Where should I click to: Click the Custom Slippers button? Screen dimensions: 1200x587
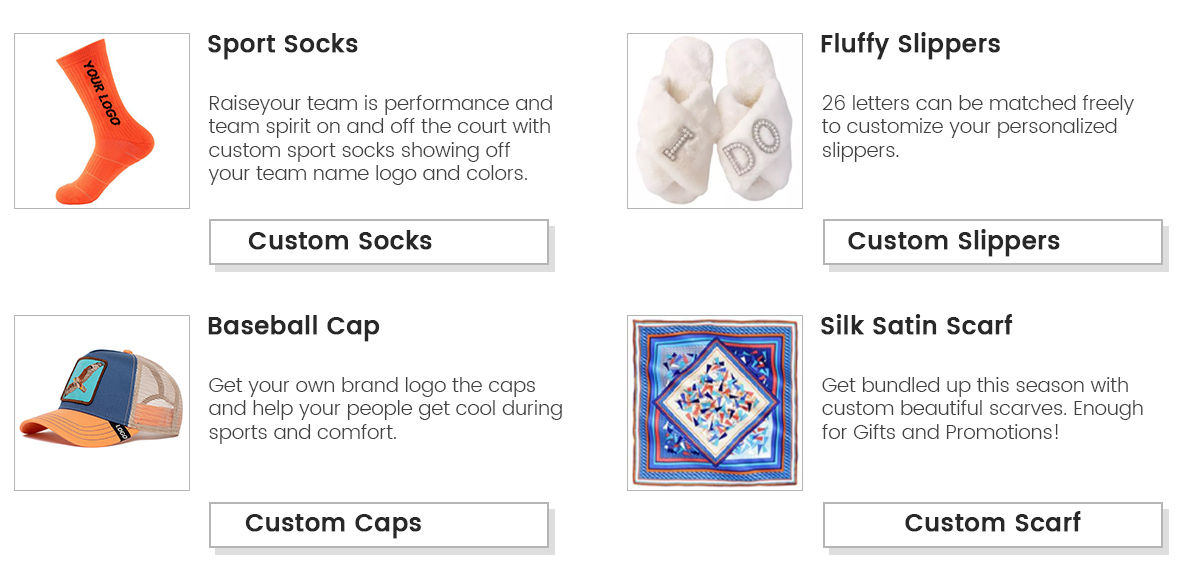[992, 242]
